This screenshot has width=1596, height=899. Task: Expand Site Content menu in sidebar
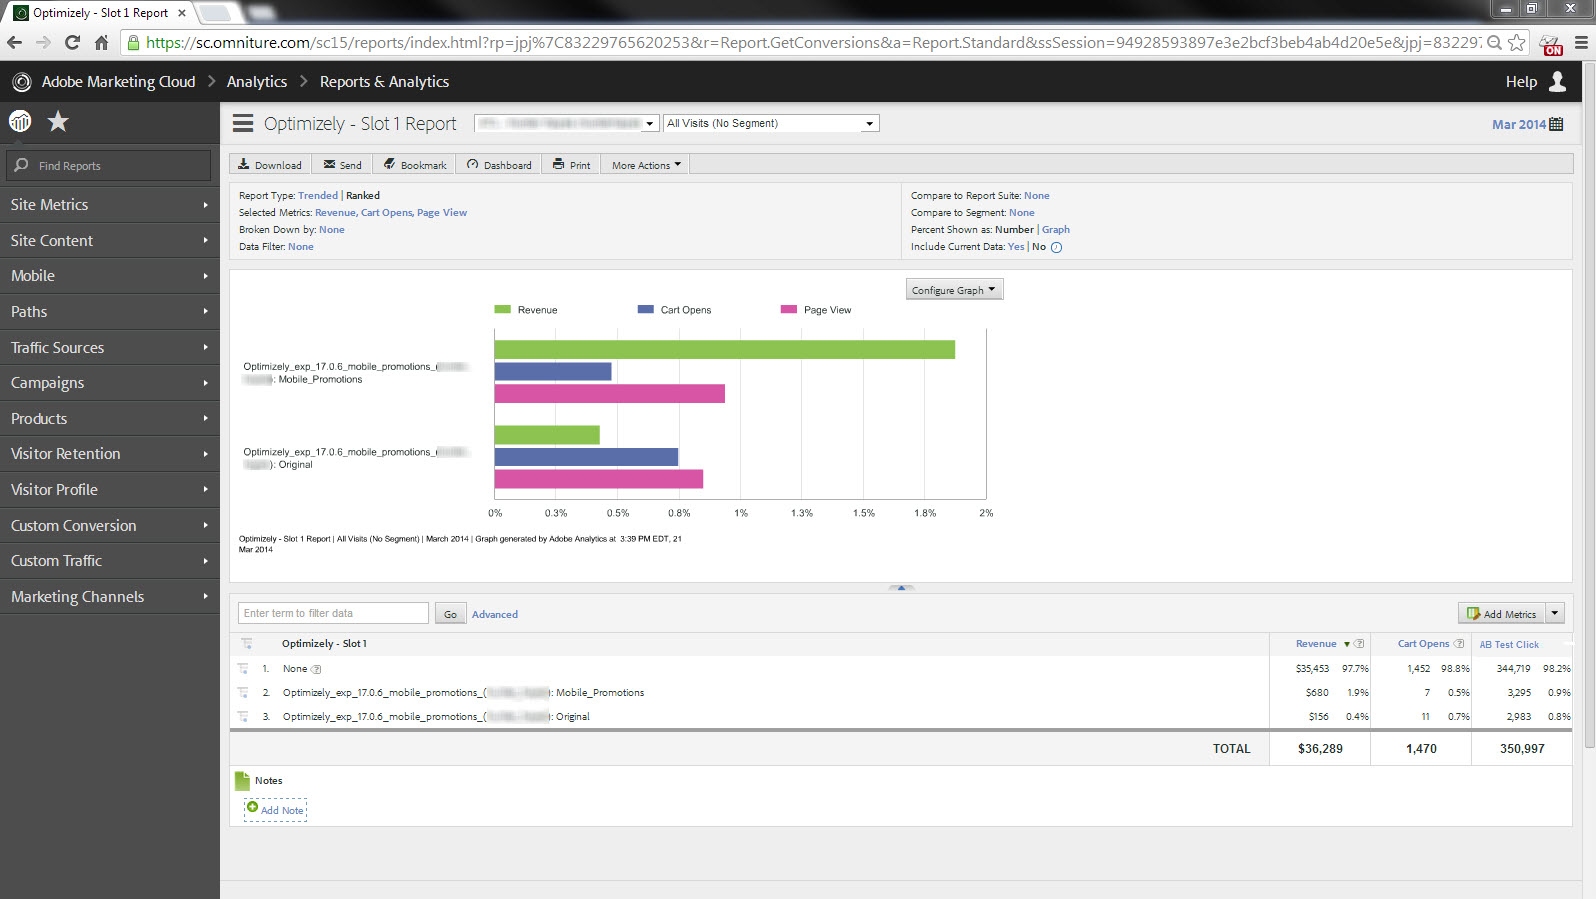[x=110, y=240]
